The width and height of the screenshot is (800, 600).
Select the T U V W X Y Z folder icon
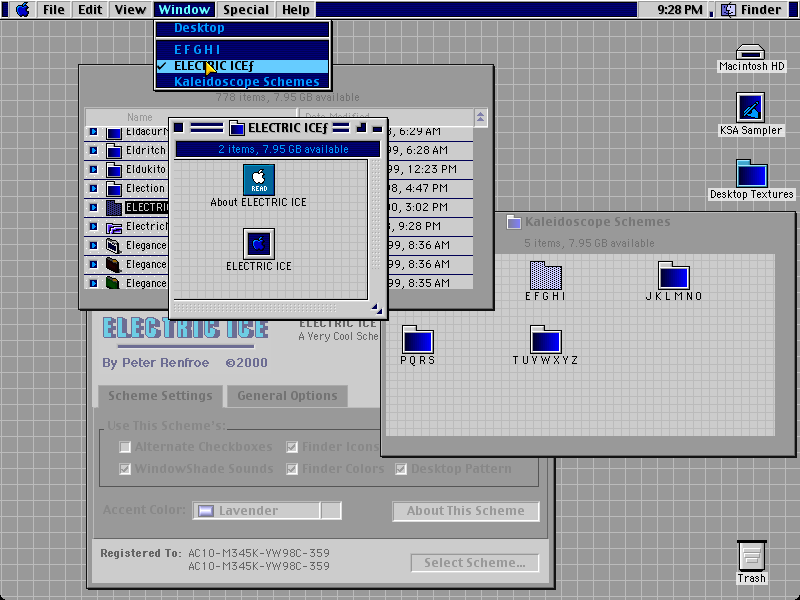point(545,340)
